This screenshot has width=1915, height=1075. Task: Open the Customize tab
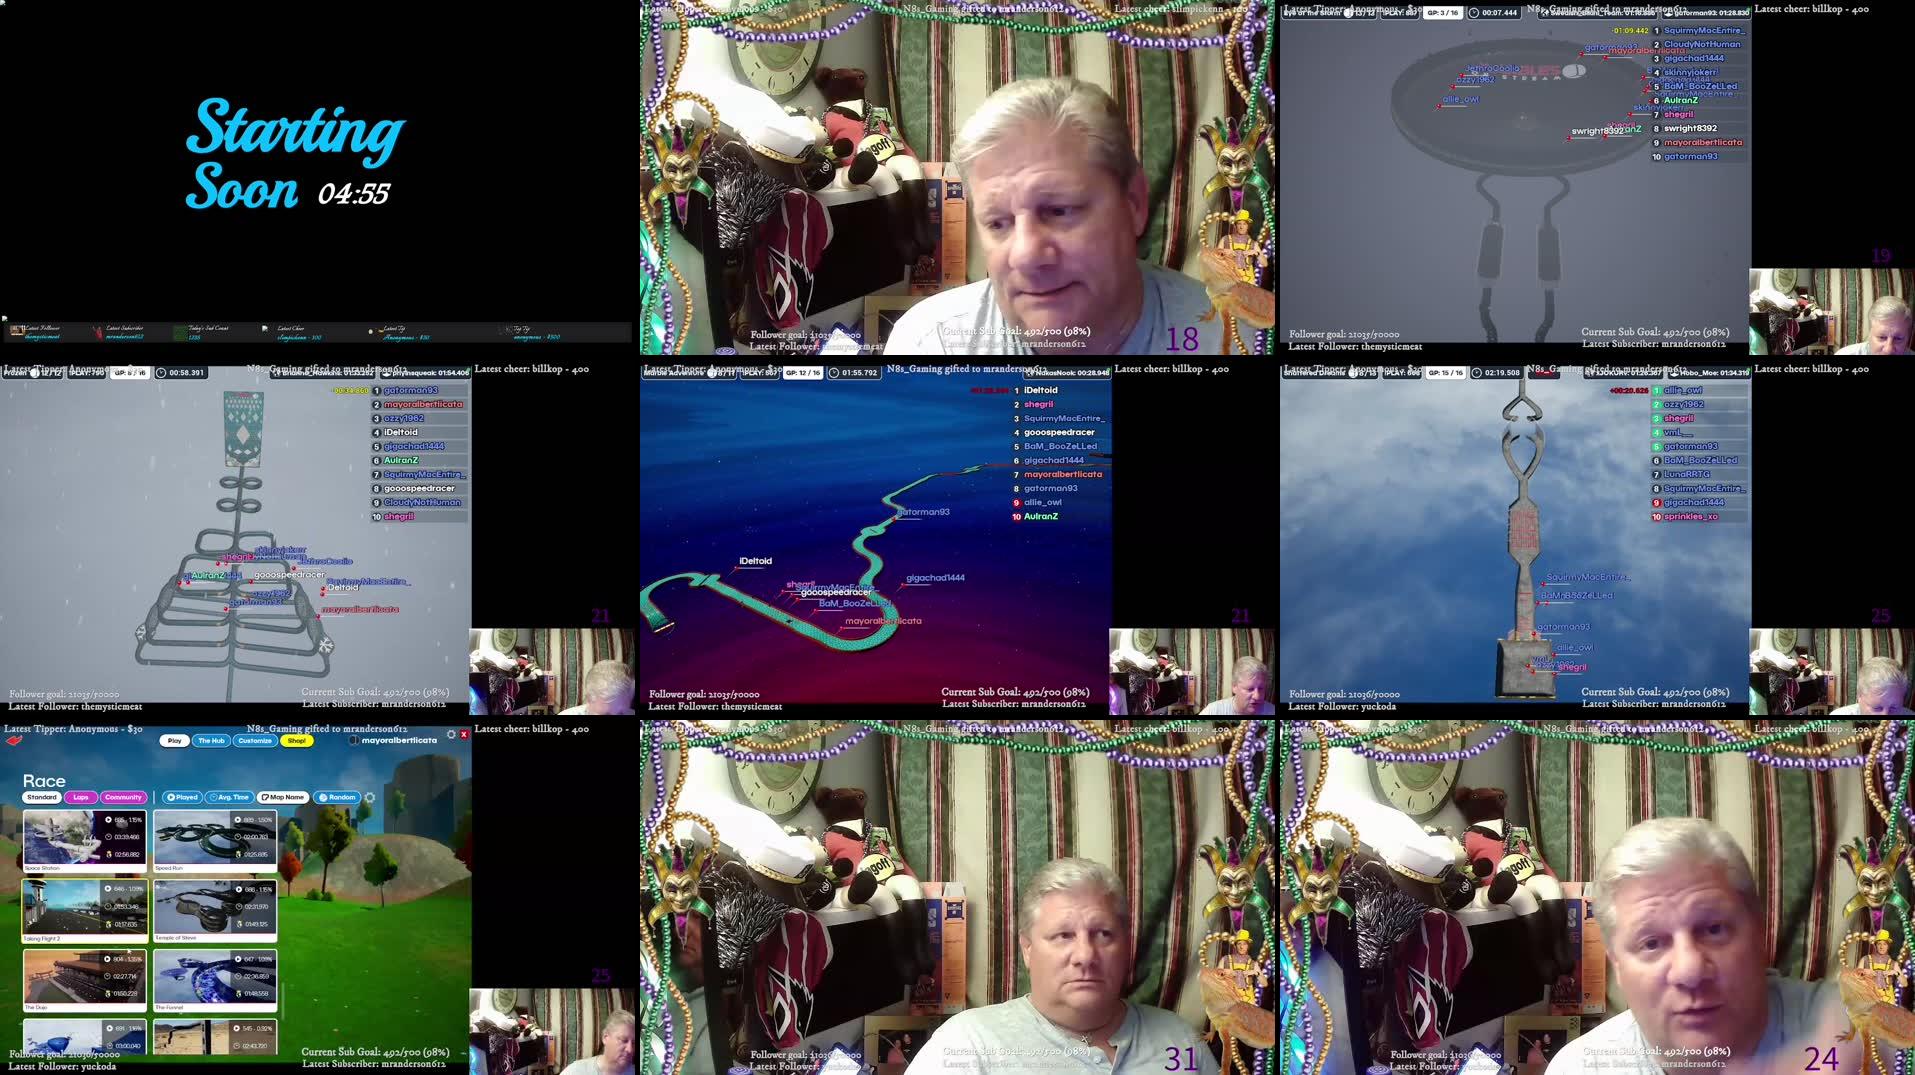255,741
